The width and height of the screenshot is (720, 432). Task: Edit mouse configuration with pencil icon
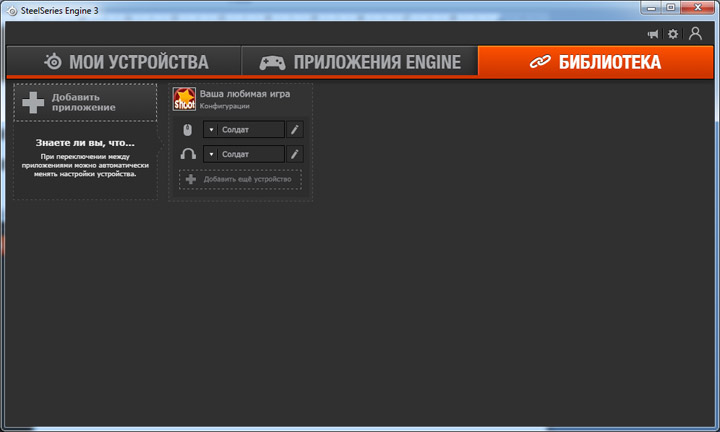pos(295,130)
